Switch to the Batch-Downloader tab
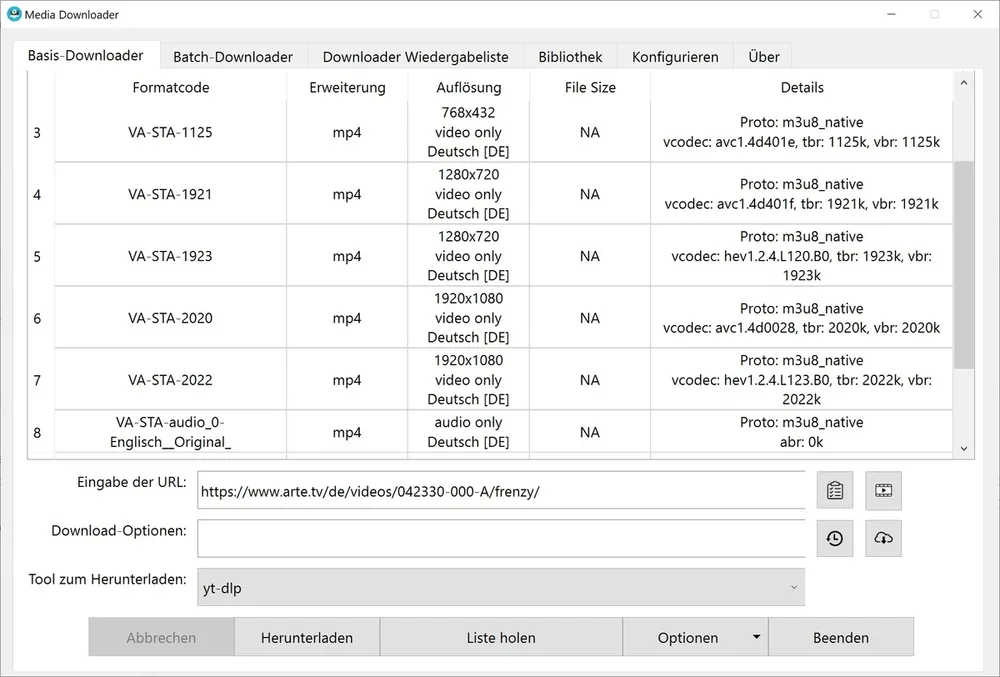The width and height of the screenshot is (1000, 677). point(233,57)
